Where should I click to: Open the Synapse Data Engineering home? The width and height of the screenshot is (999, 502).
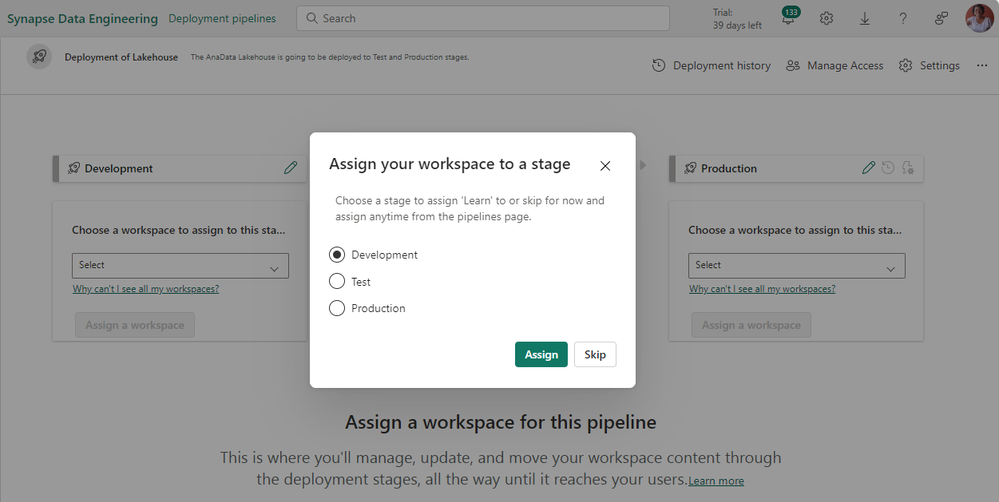pyautogui.click(x=82, y=18)
